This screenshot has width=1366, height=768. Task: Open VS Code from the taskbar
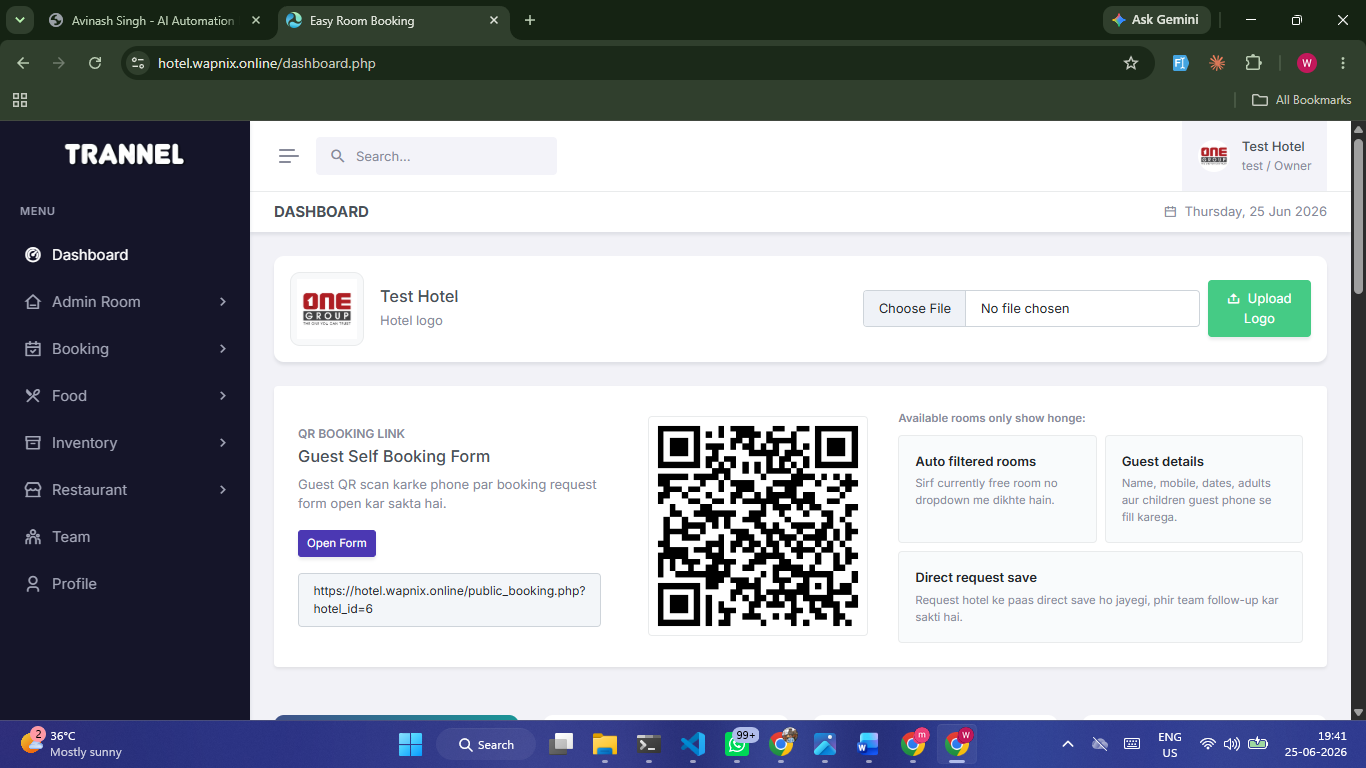pos(693,744)
